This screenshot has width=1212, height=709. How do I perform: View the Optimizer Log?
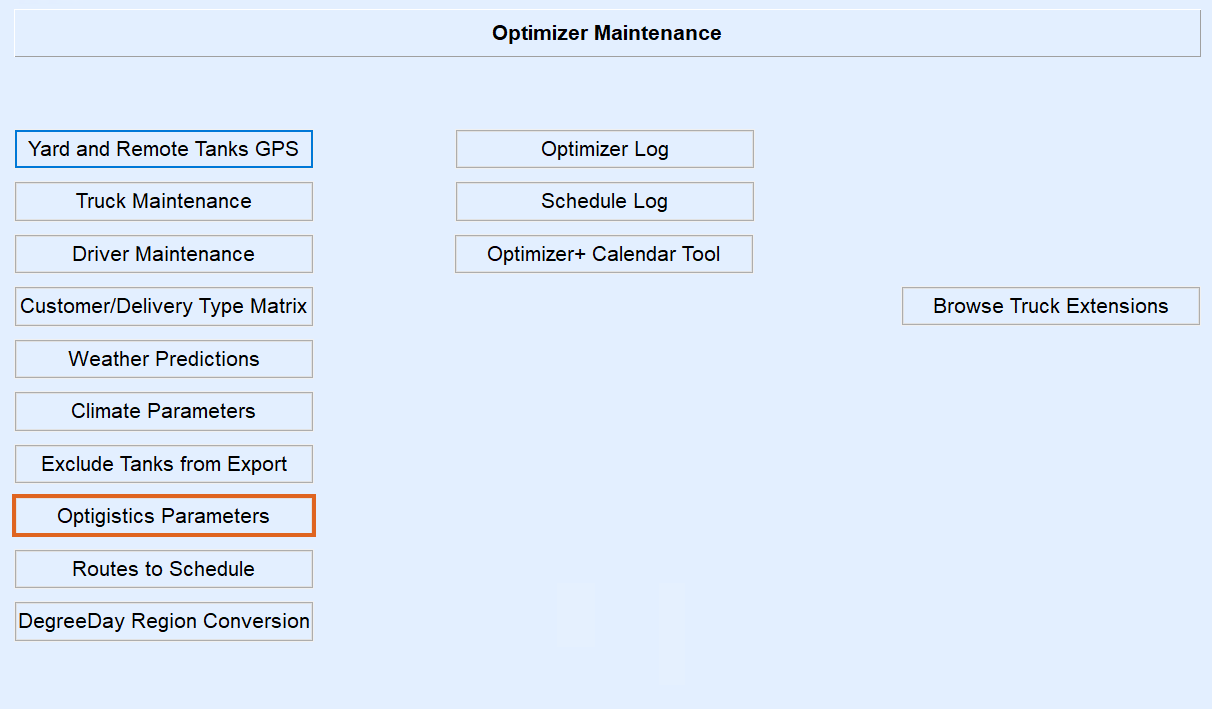[605, 149]
